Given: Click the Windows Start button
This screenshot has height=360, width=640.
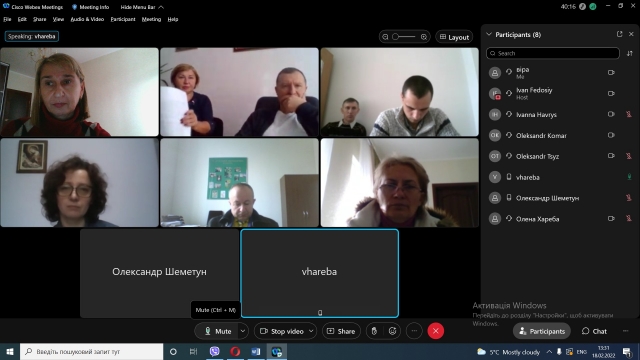Looking at the screenshot, I should (10, 351).
